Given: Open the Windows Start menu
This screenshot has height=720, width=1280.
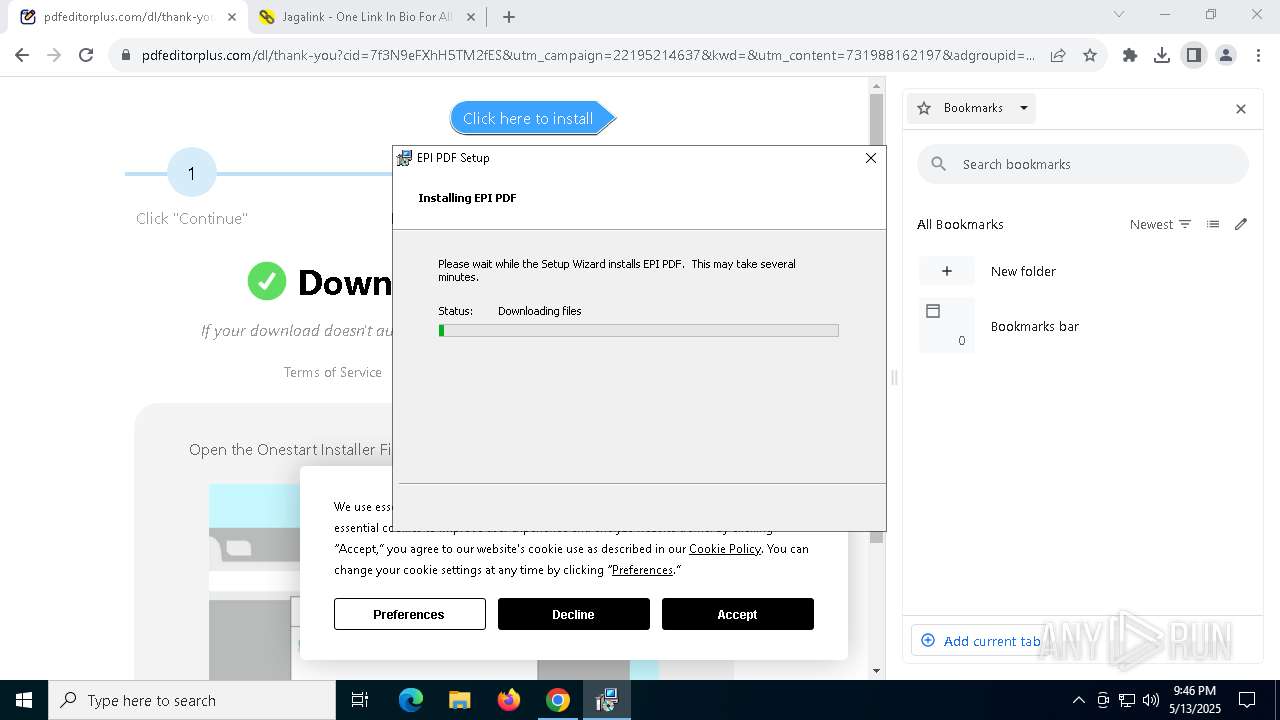Looking at the screenshot, I should click(x=24, y=700).
